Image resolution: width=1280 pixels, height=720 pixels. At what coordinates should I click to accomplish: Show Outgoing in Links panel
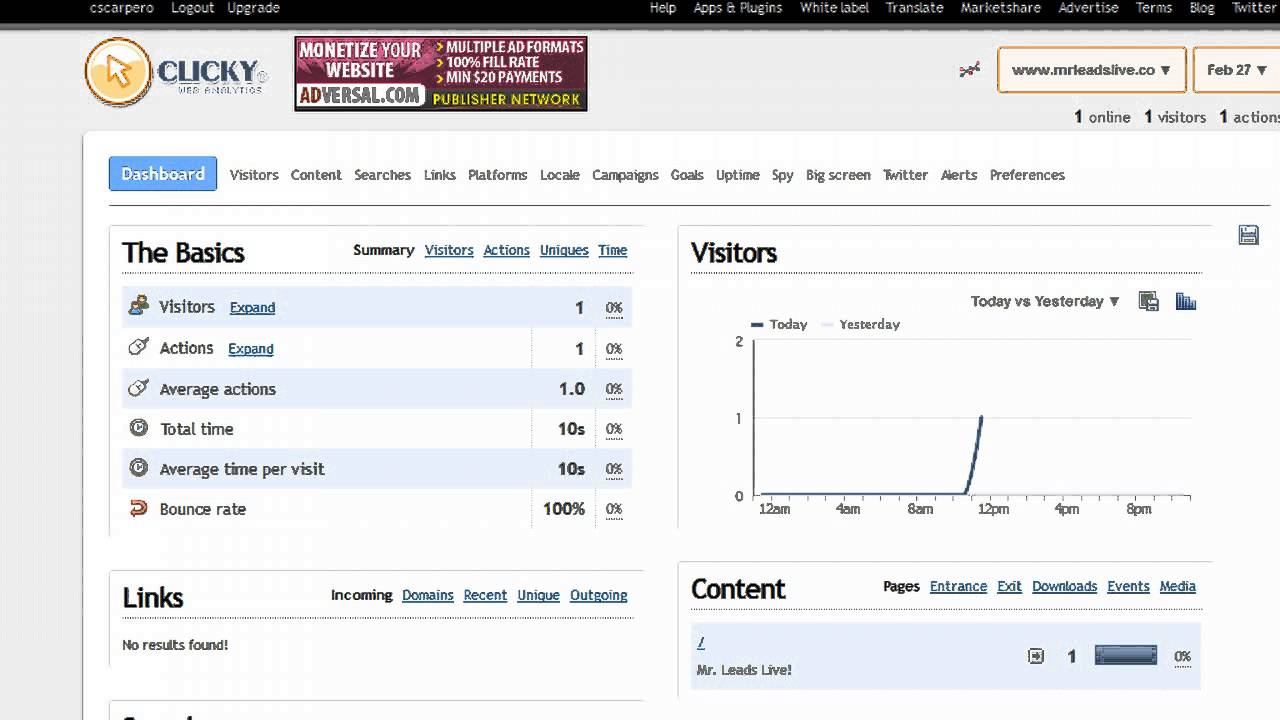599,595
